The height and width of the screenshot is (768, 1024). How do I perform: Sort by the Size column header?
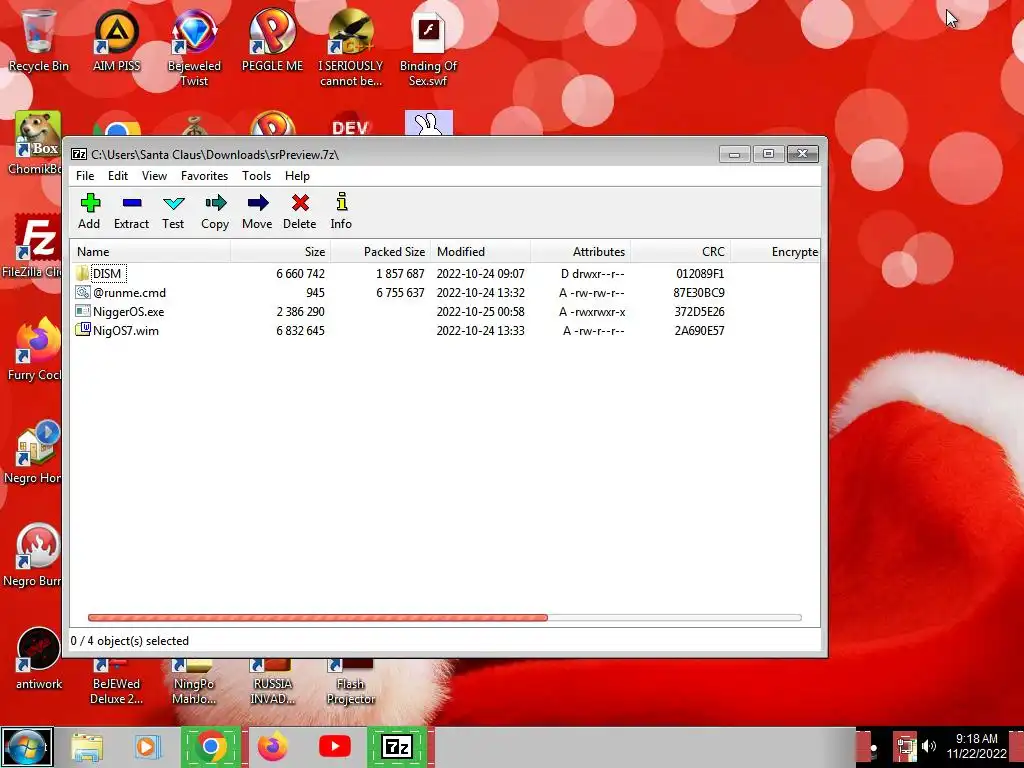pyautogui.click(x=281, y=251)
